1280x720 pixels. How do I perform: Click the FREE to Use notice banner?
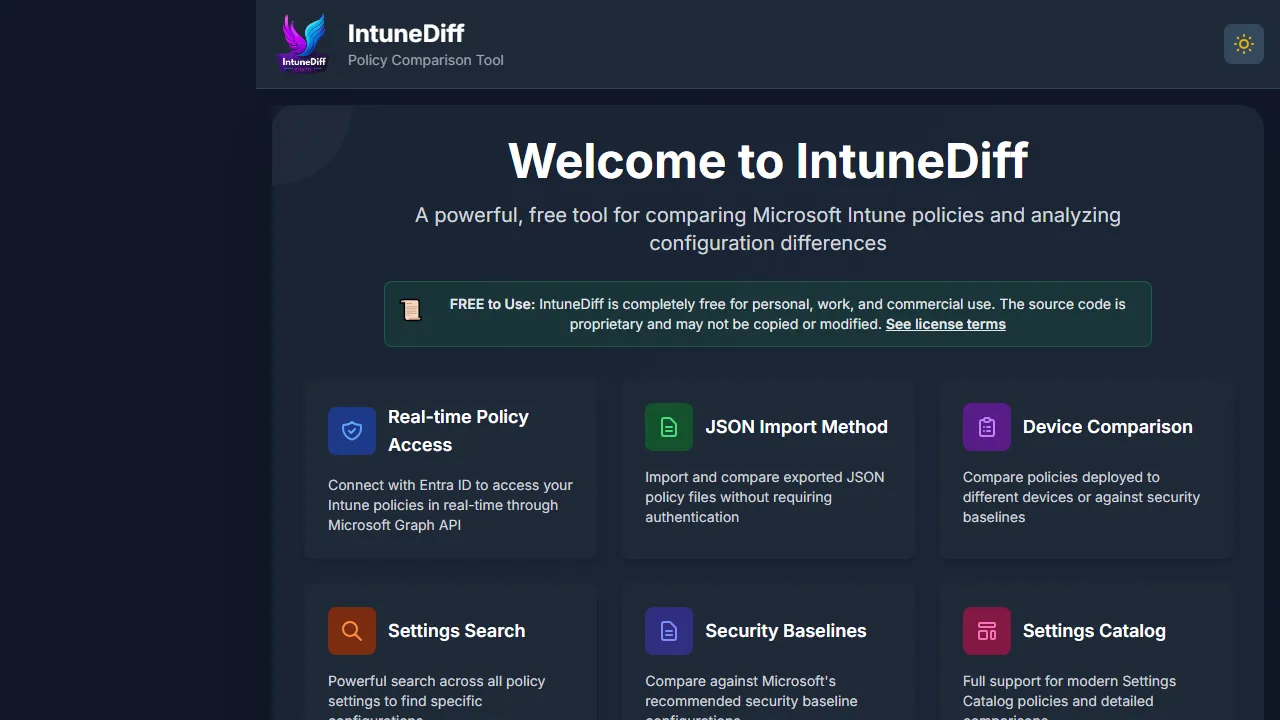[767, 313]
